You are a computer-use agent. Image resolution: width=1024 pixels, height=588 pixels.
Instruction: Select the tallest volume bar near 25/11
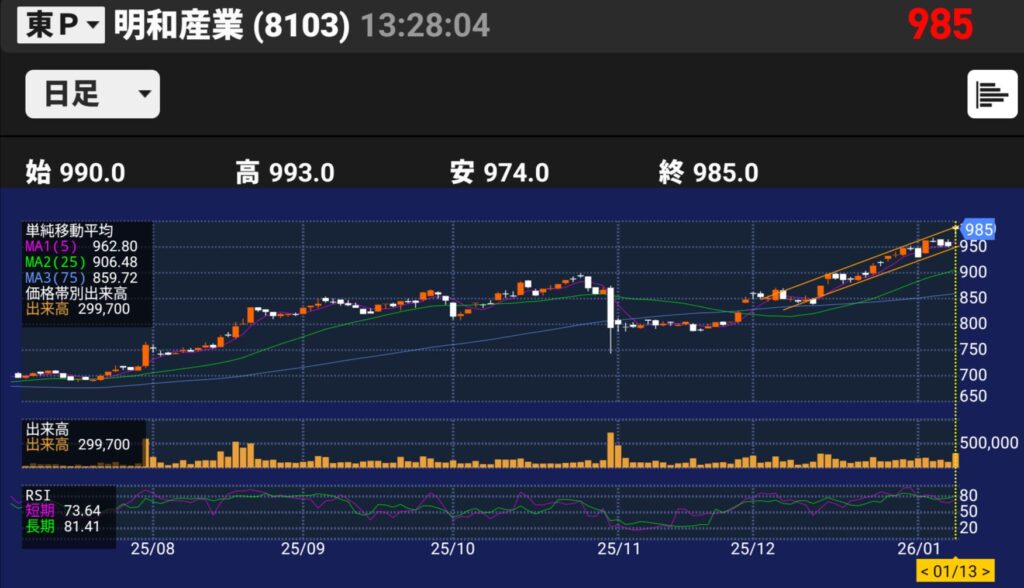[x=609, y=449]
